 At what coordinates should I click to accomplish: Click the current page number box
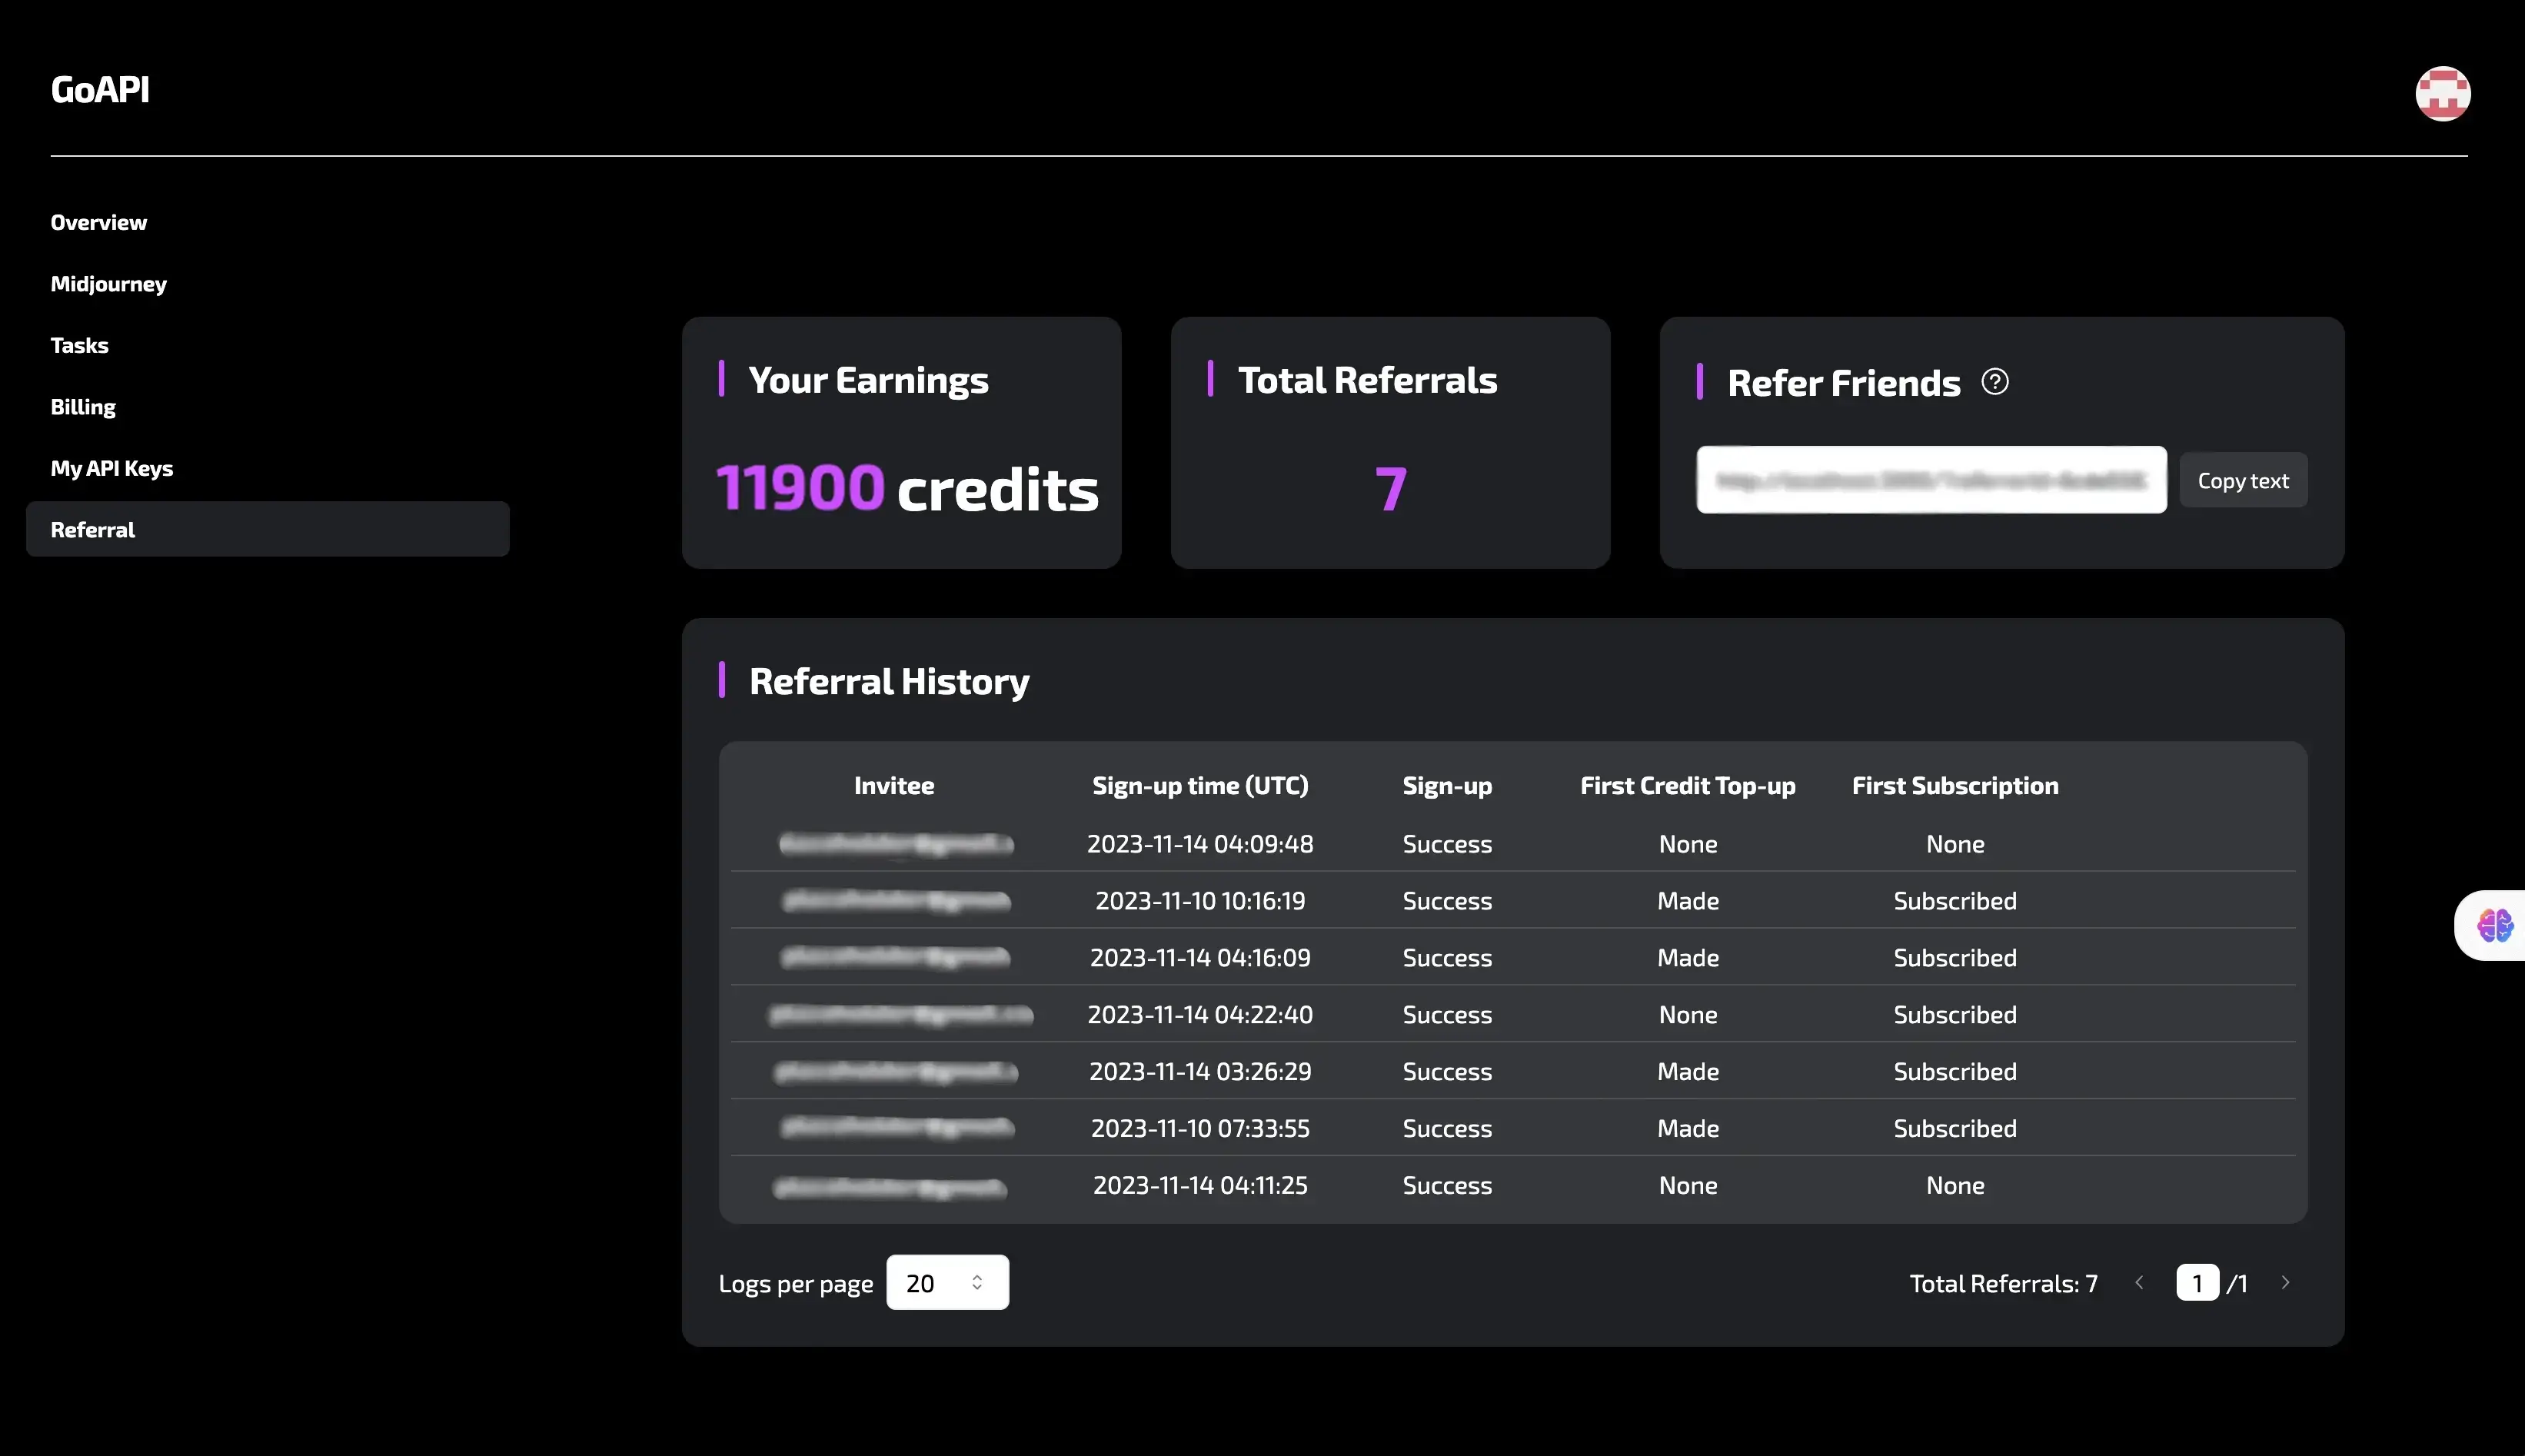click(2197, 1283)
